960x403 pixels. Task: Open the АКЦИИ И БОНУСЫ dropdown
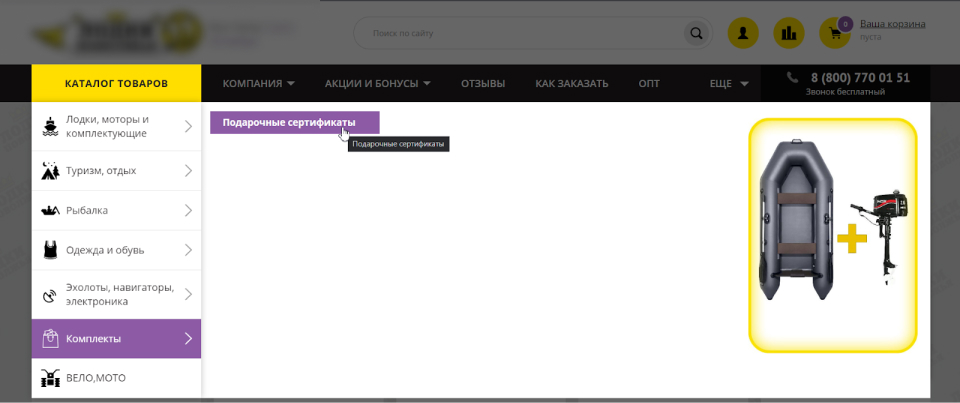click(377, 83)
